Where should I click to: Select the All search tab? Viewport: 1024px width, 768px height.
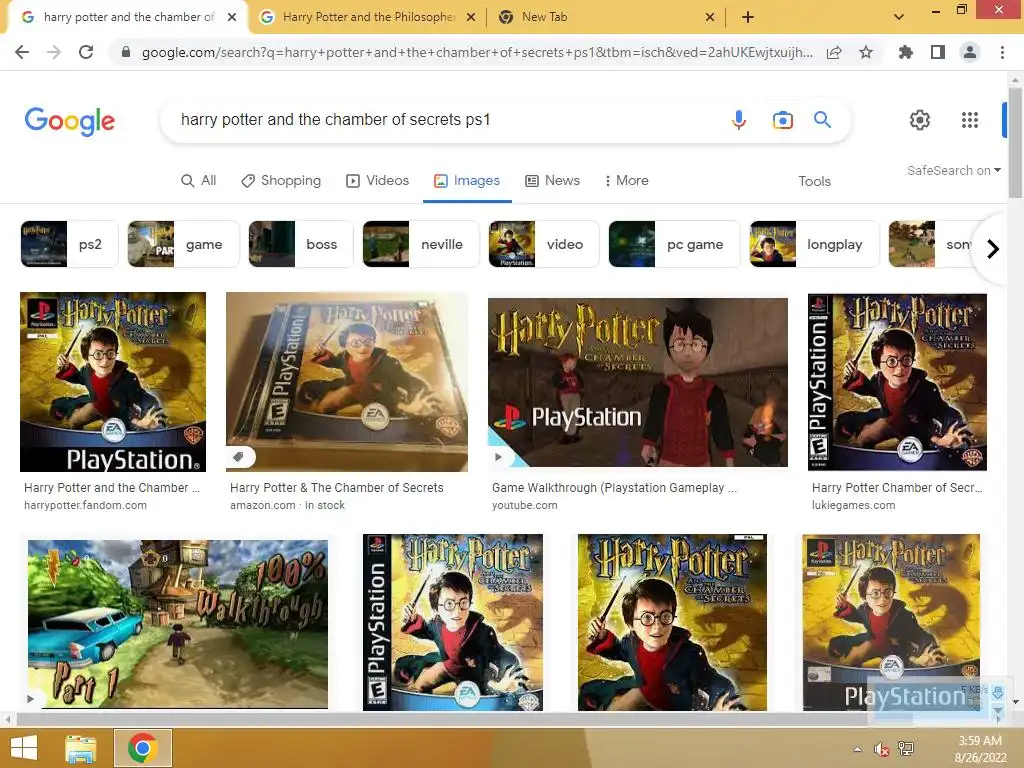(x=199, y=180)
